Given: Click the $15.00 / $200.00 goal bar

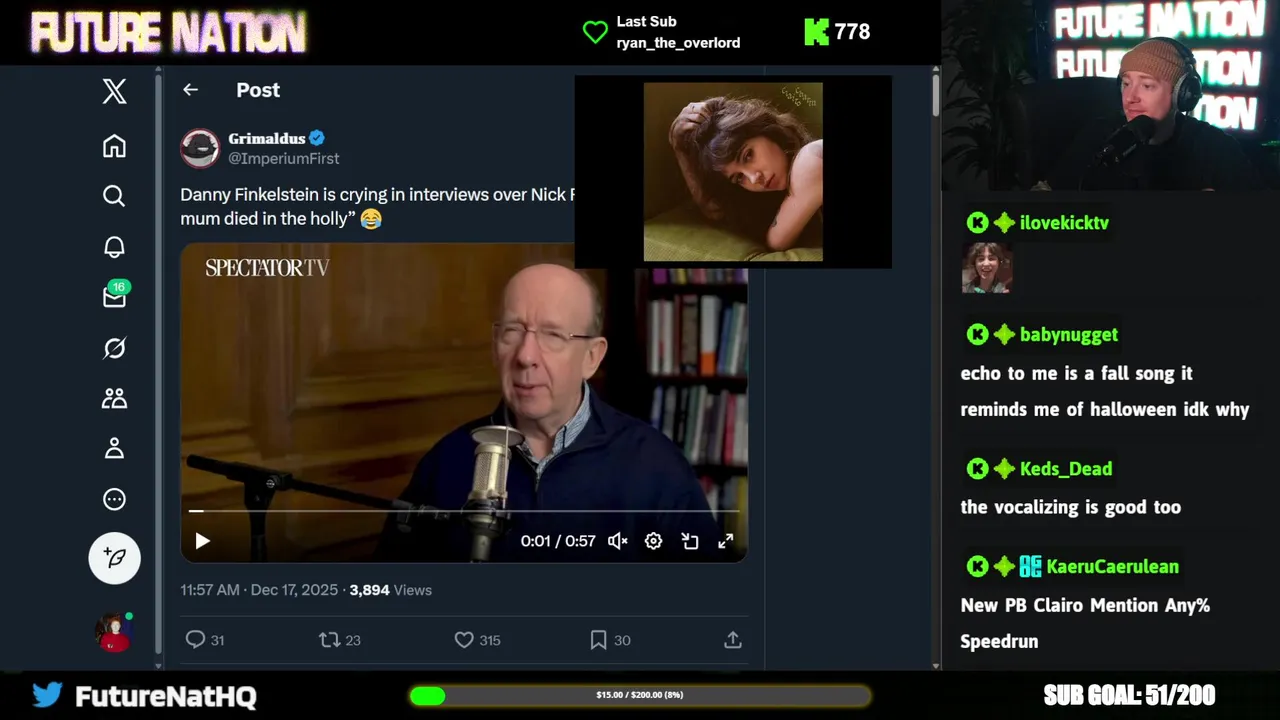Looking at the screenshot, I should (x=640, y=695).
